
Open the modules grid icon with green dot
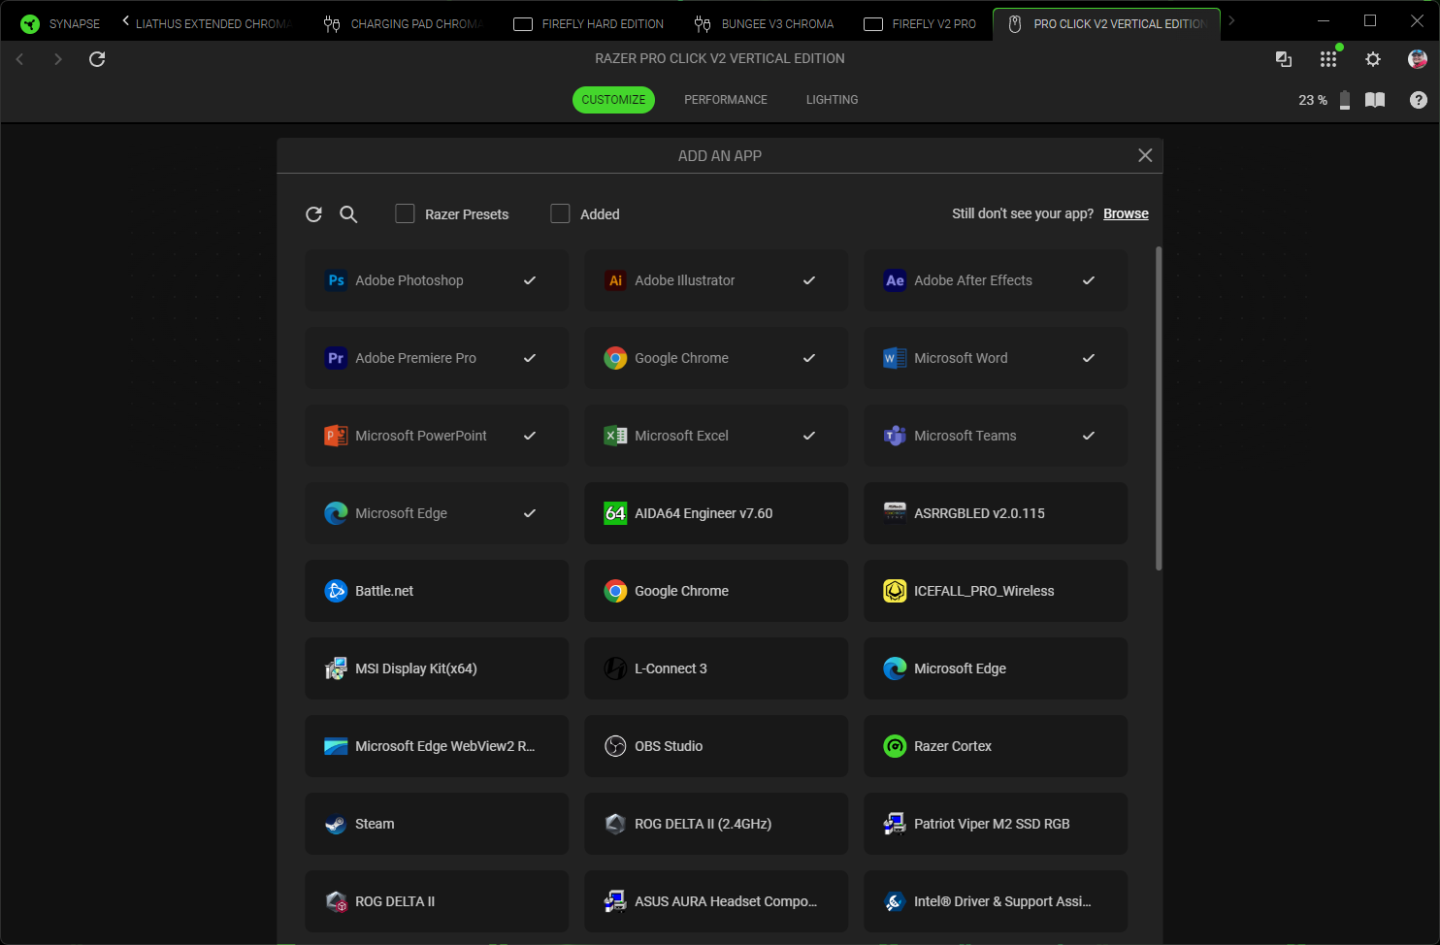click(x=1328, y=59)
